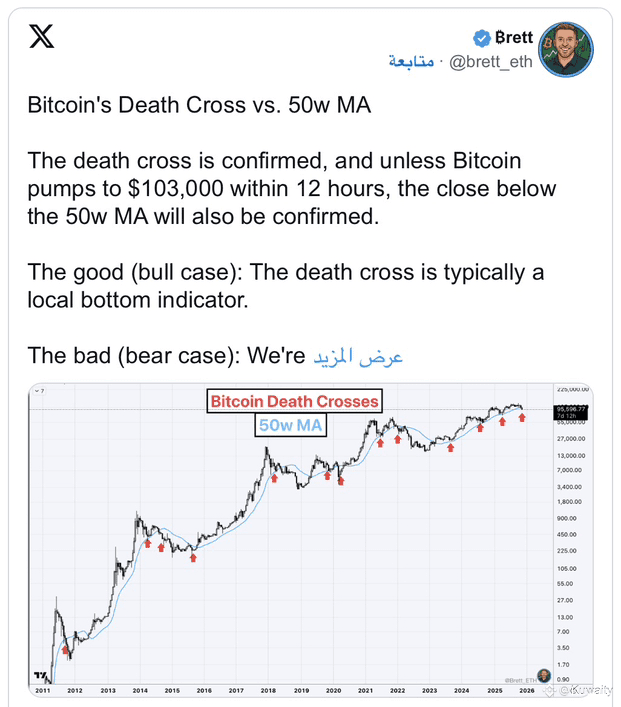Viewport: 621px width, 707px height.
Task: Open the Bitcoin chart image thumbnail
Action: pyautogui.click(x=300, y=540)
